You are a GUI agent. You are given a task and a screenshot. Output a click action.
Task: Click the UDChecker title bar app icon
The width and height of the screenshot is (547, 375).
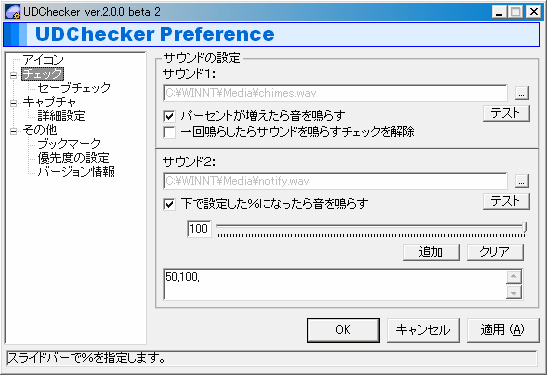[13, 12]
